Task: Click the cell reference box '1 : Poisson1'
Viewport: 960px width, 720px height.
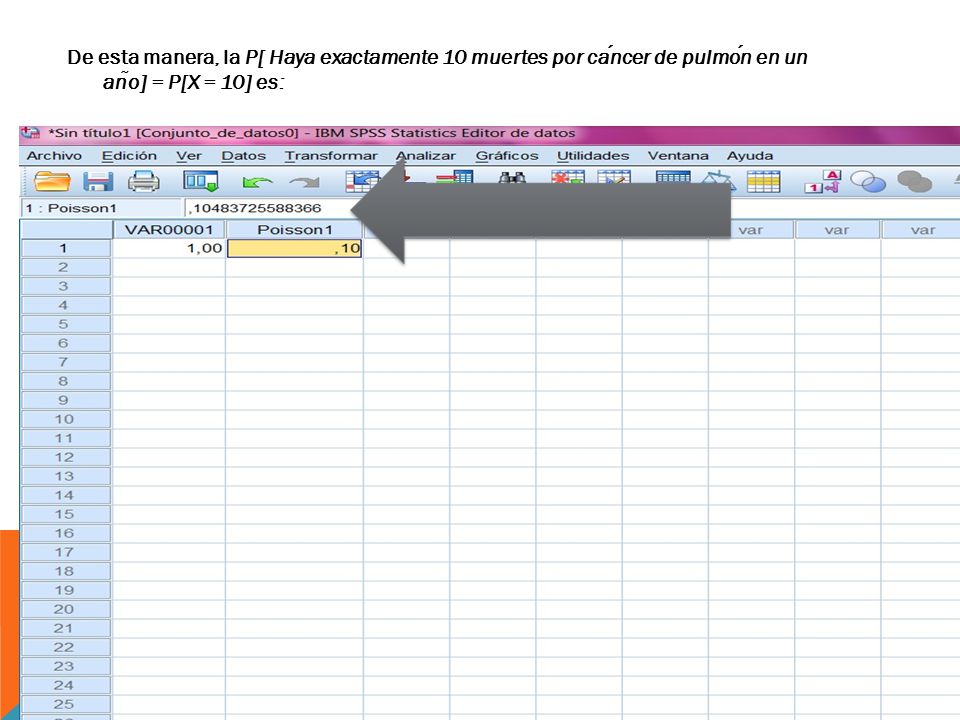Action: pos(101,208)
